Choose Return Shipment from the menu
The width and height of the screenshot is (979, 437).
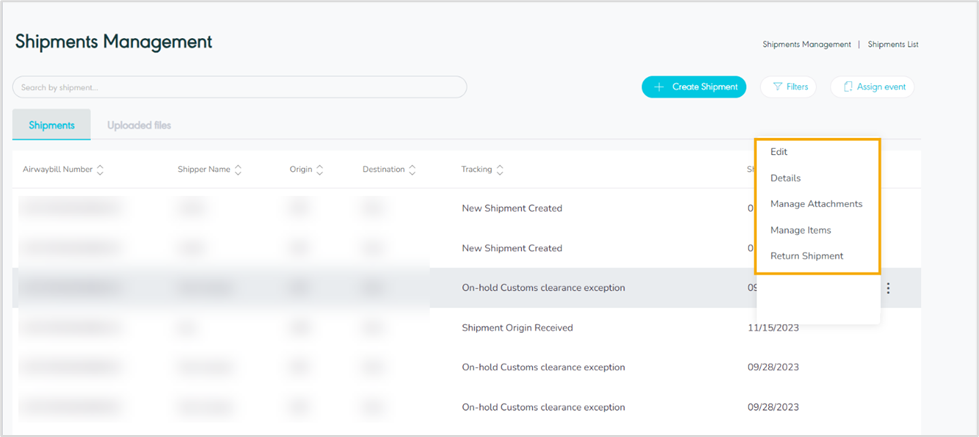806,256
